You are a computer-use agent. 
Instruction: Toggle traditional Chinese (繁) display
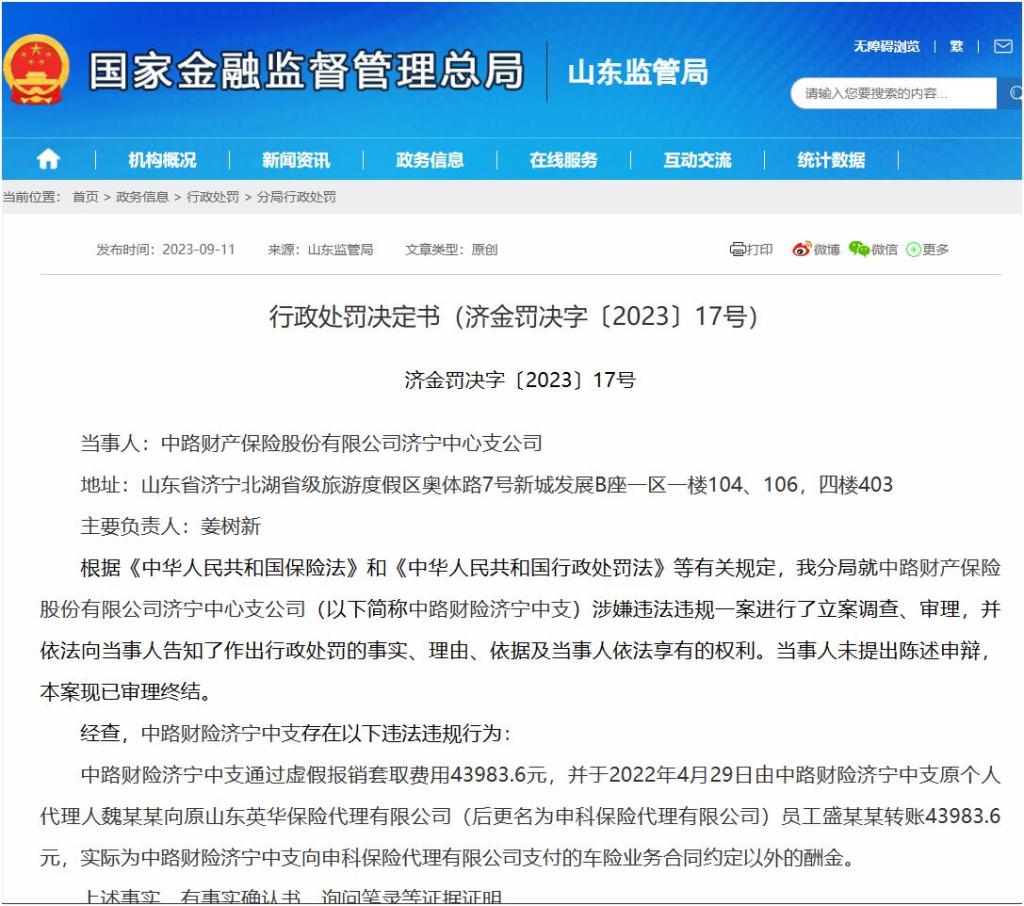957,46
